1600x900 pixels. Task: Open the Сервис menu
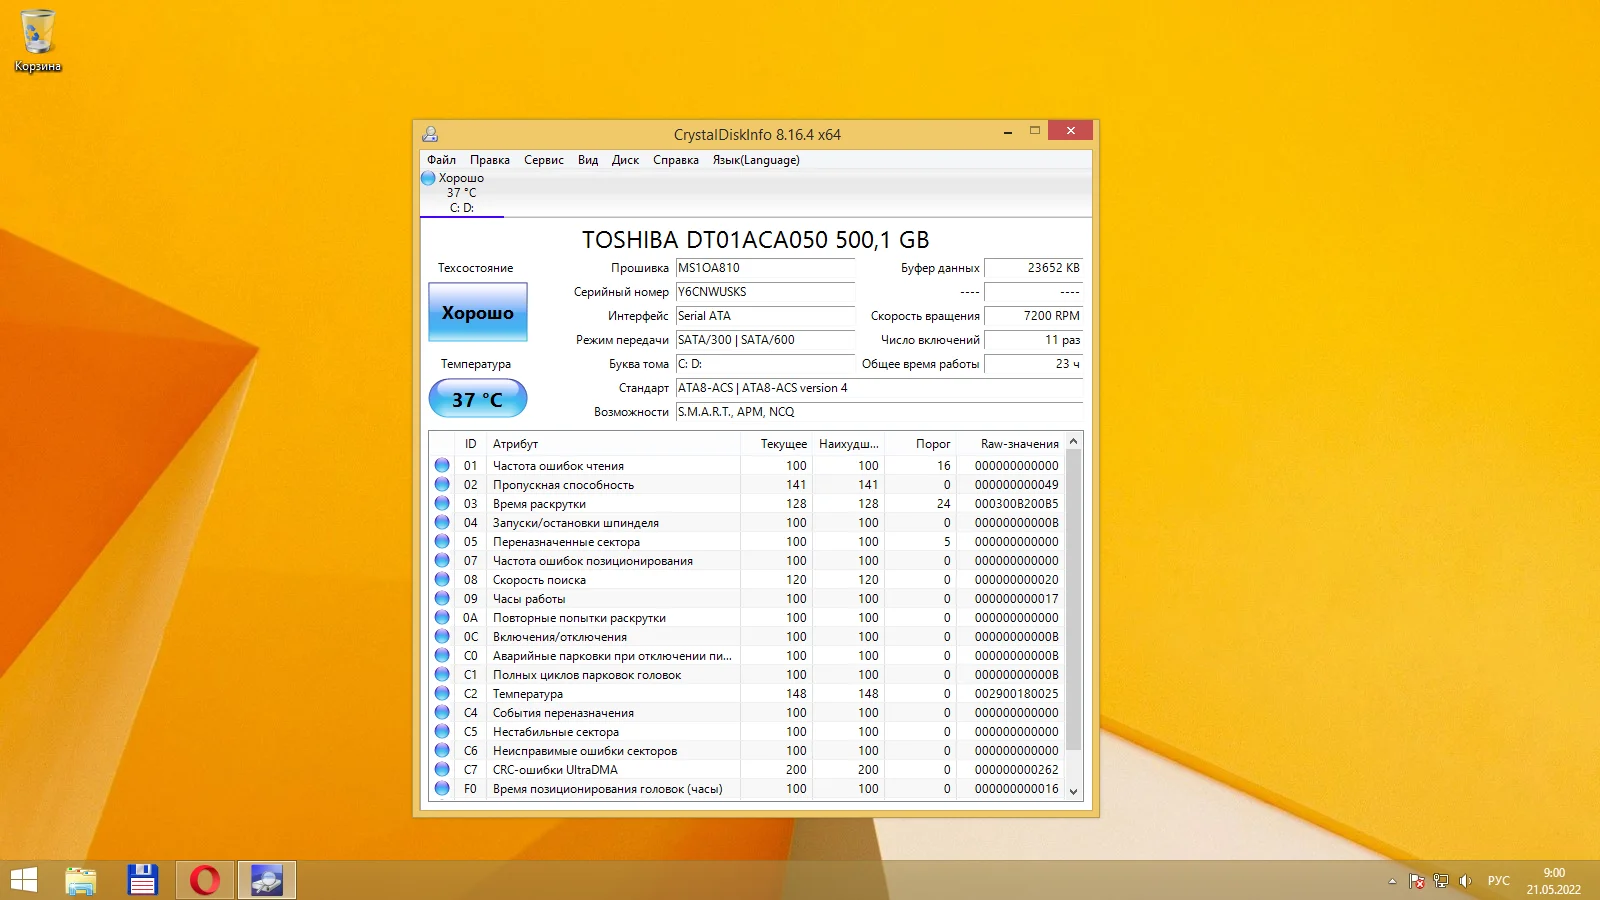544,160
